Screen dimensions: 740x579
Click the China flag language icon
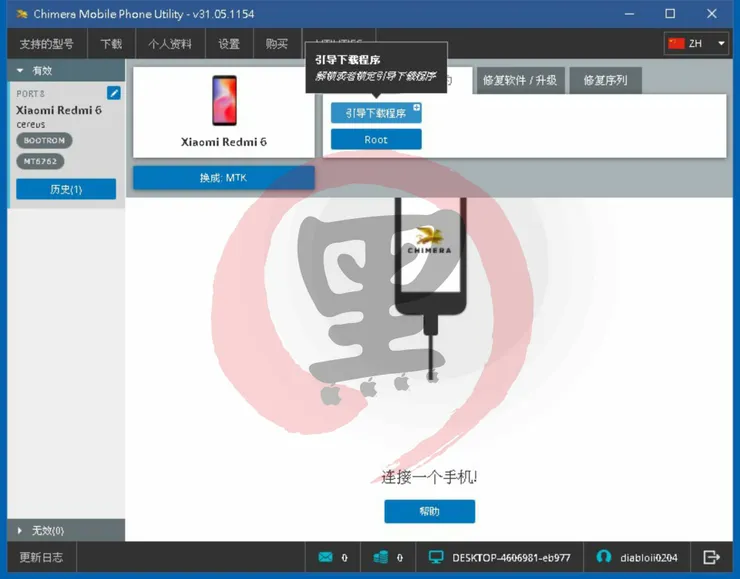click(x=676, y=43)
